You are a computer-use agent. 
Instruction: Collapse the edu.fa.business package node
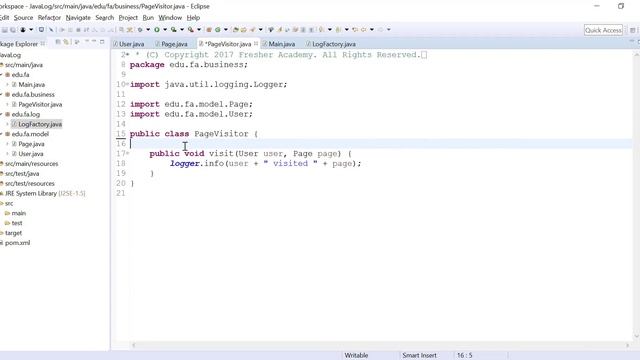click(x=2, y=94)
